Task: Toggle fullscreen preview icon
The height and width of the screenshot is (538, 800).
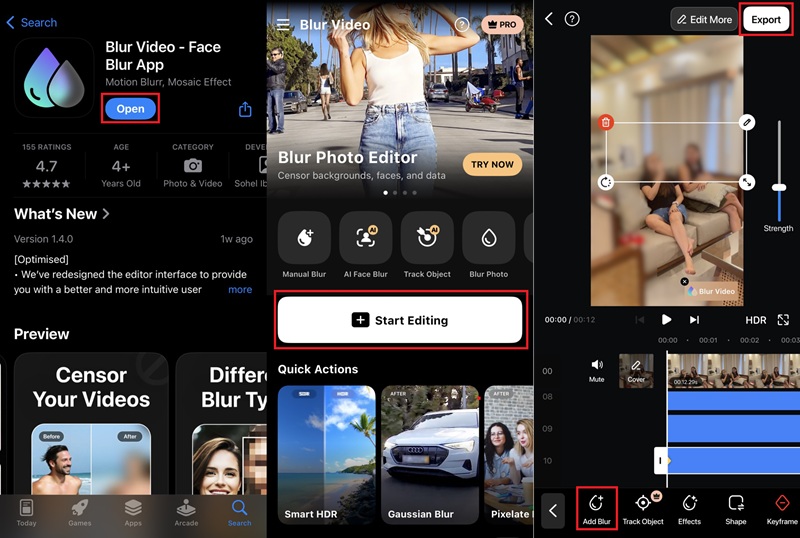Action: click(x=783, y=320)
